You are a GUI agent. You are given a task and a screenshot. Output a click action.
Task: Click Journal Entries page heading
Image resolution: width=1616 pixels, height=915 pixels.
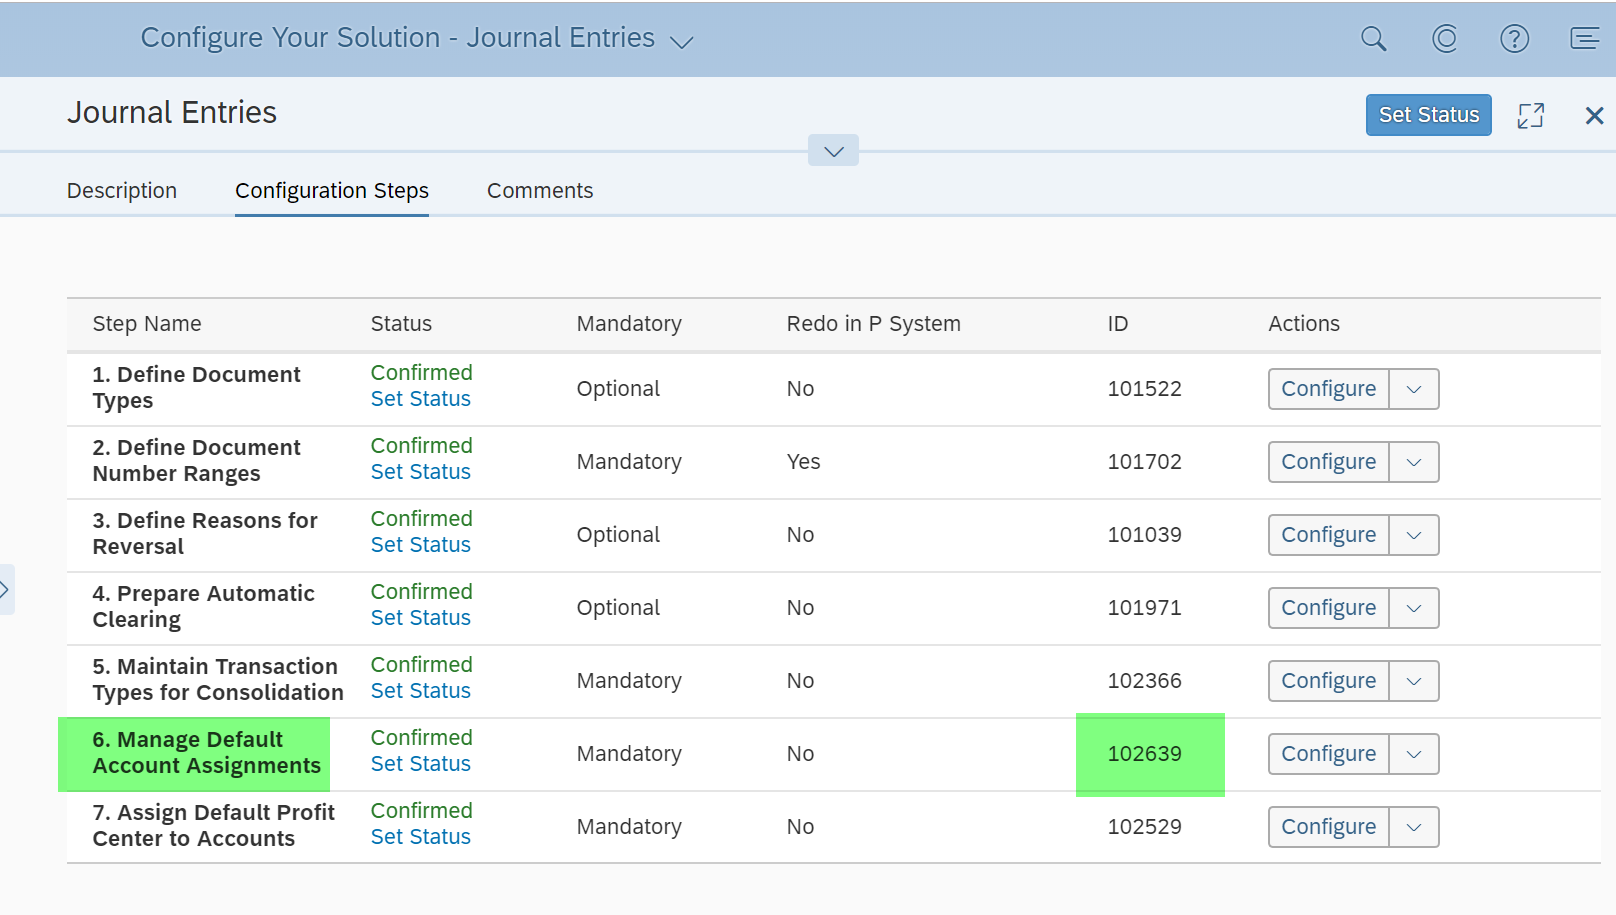coord(172,113)
